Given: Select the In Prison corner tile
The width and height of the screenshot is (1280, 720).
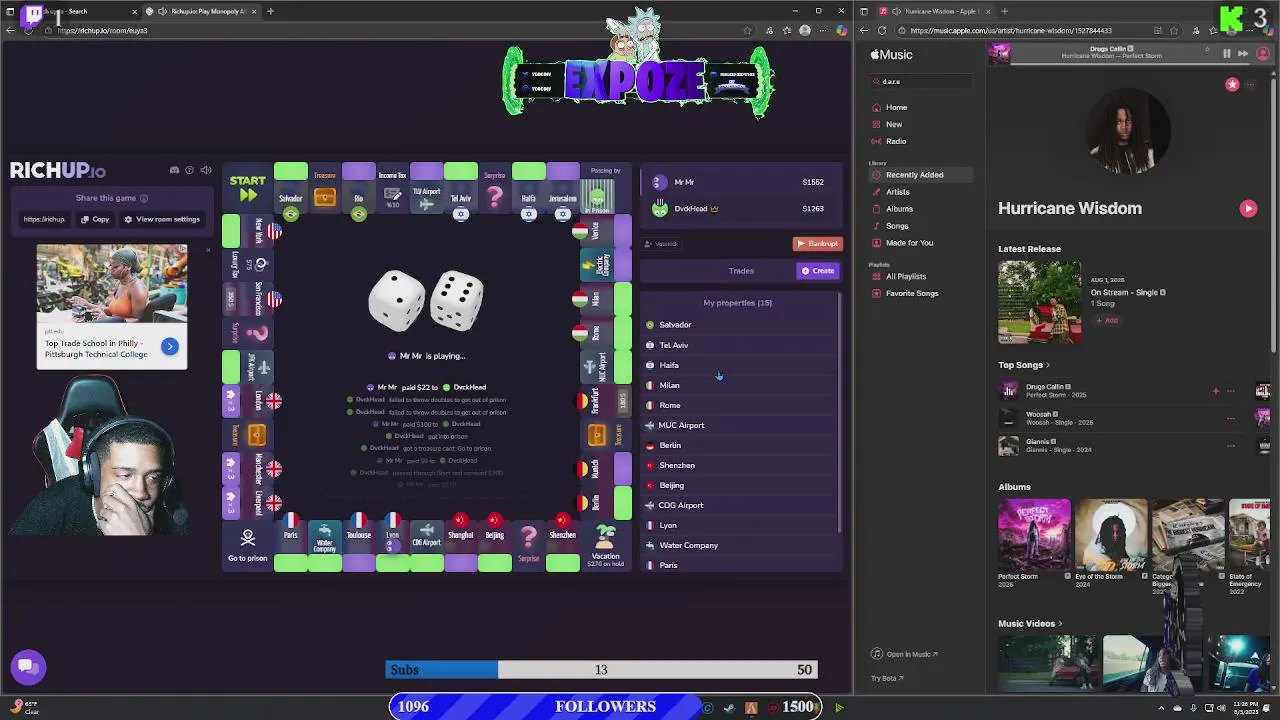Looking at the screenshot, I should [x=606, y=188].
